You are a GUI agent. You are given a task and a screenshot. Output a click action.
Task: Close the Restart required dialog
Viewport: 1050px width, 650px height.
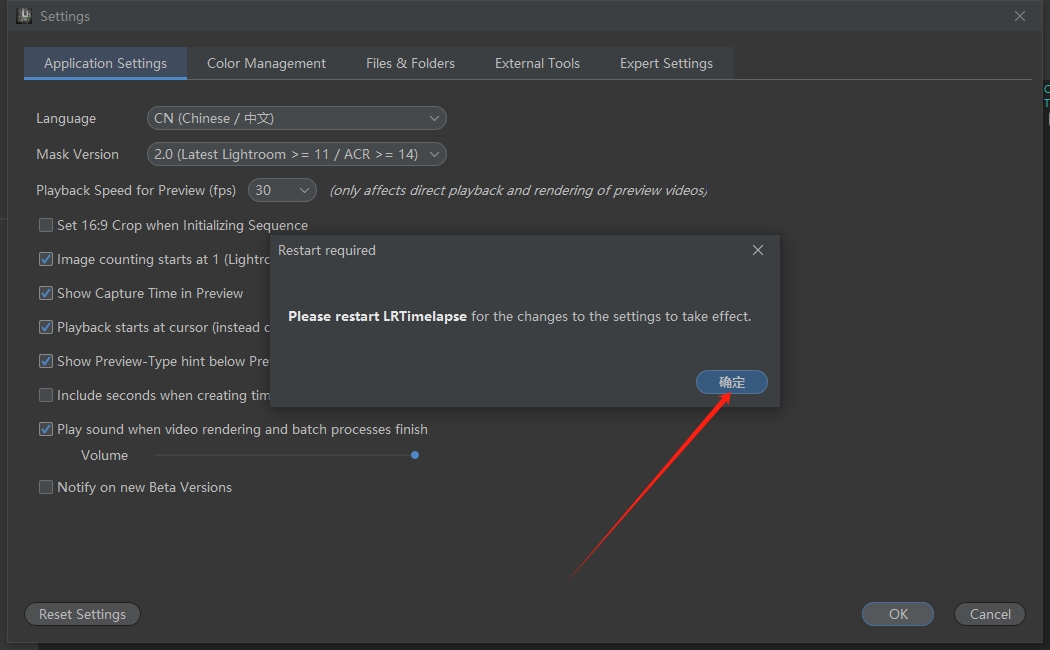pyautogui.click(x=757, y=250)
